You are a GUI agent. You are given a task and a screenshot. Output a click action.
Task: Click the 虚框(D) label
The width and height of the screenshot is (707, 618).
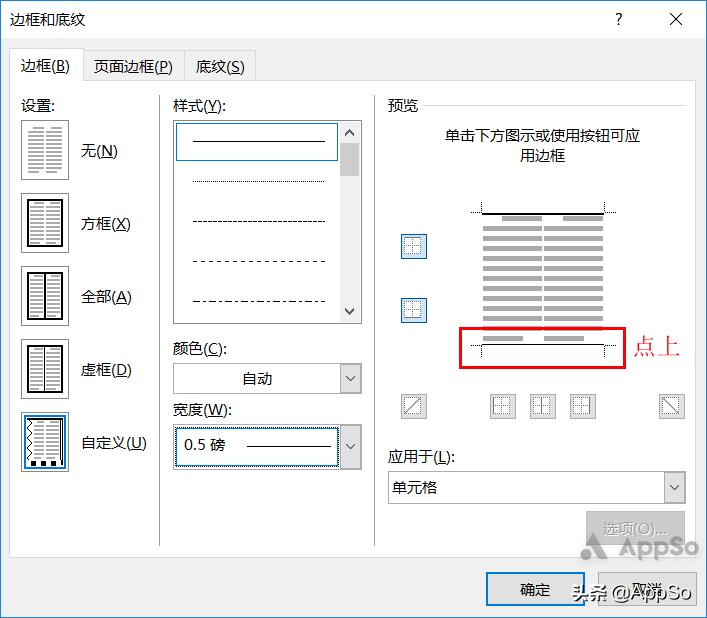pyautogui.click(x=106, y=370)
